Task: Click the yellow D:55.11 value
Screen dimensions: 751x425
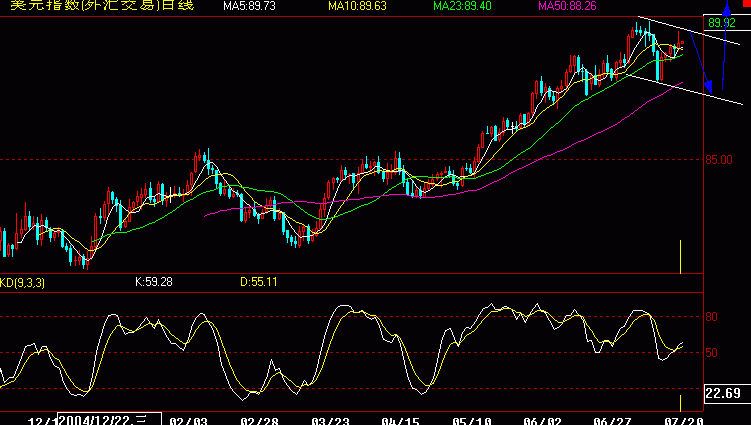Action: coord(259,282)
